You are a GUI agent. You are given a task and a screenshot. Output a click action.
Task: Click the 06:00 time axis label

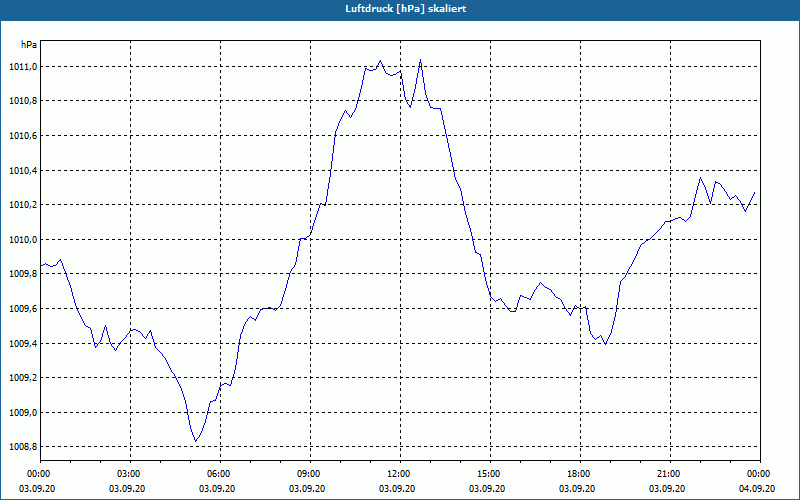click(x=217, y=474)
